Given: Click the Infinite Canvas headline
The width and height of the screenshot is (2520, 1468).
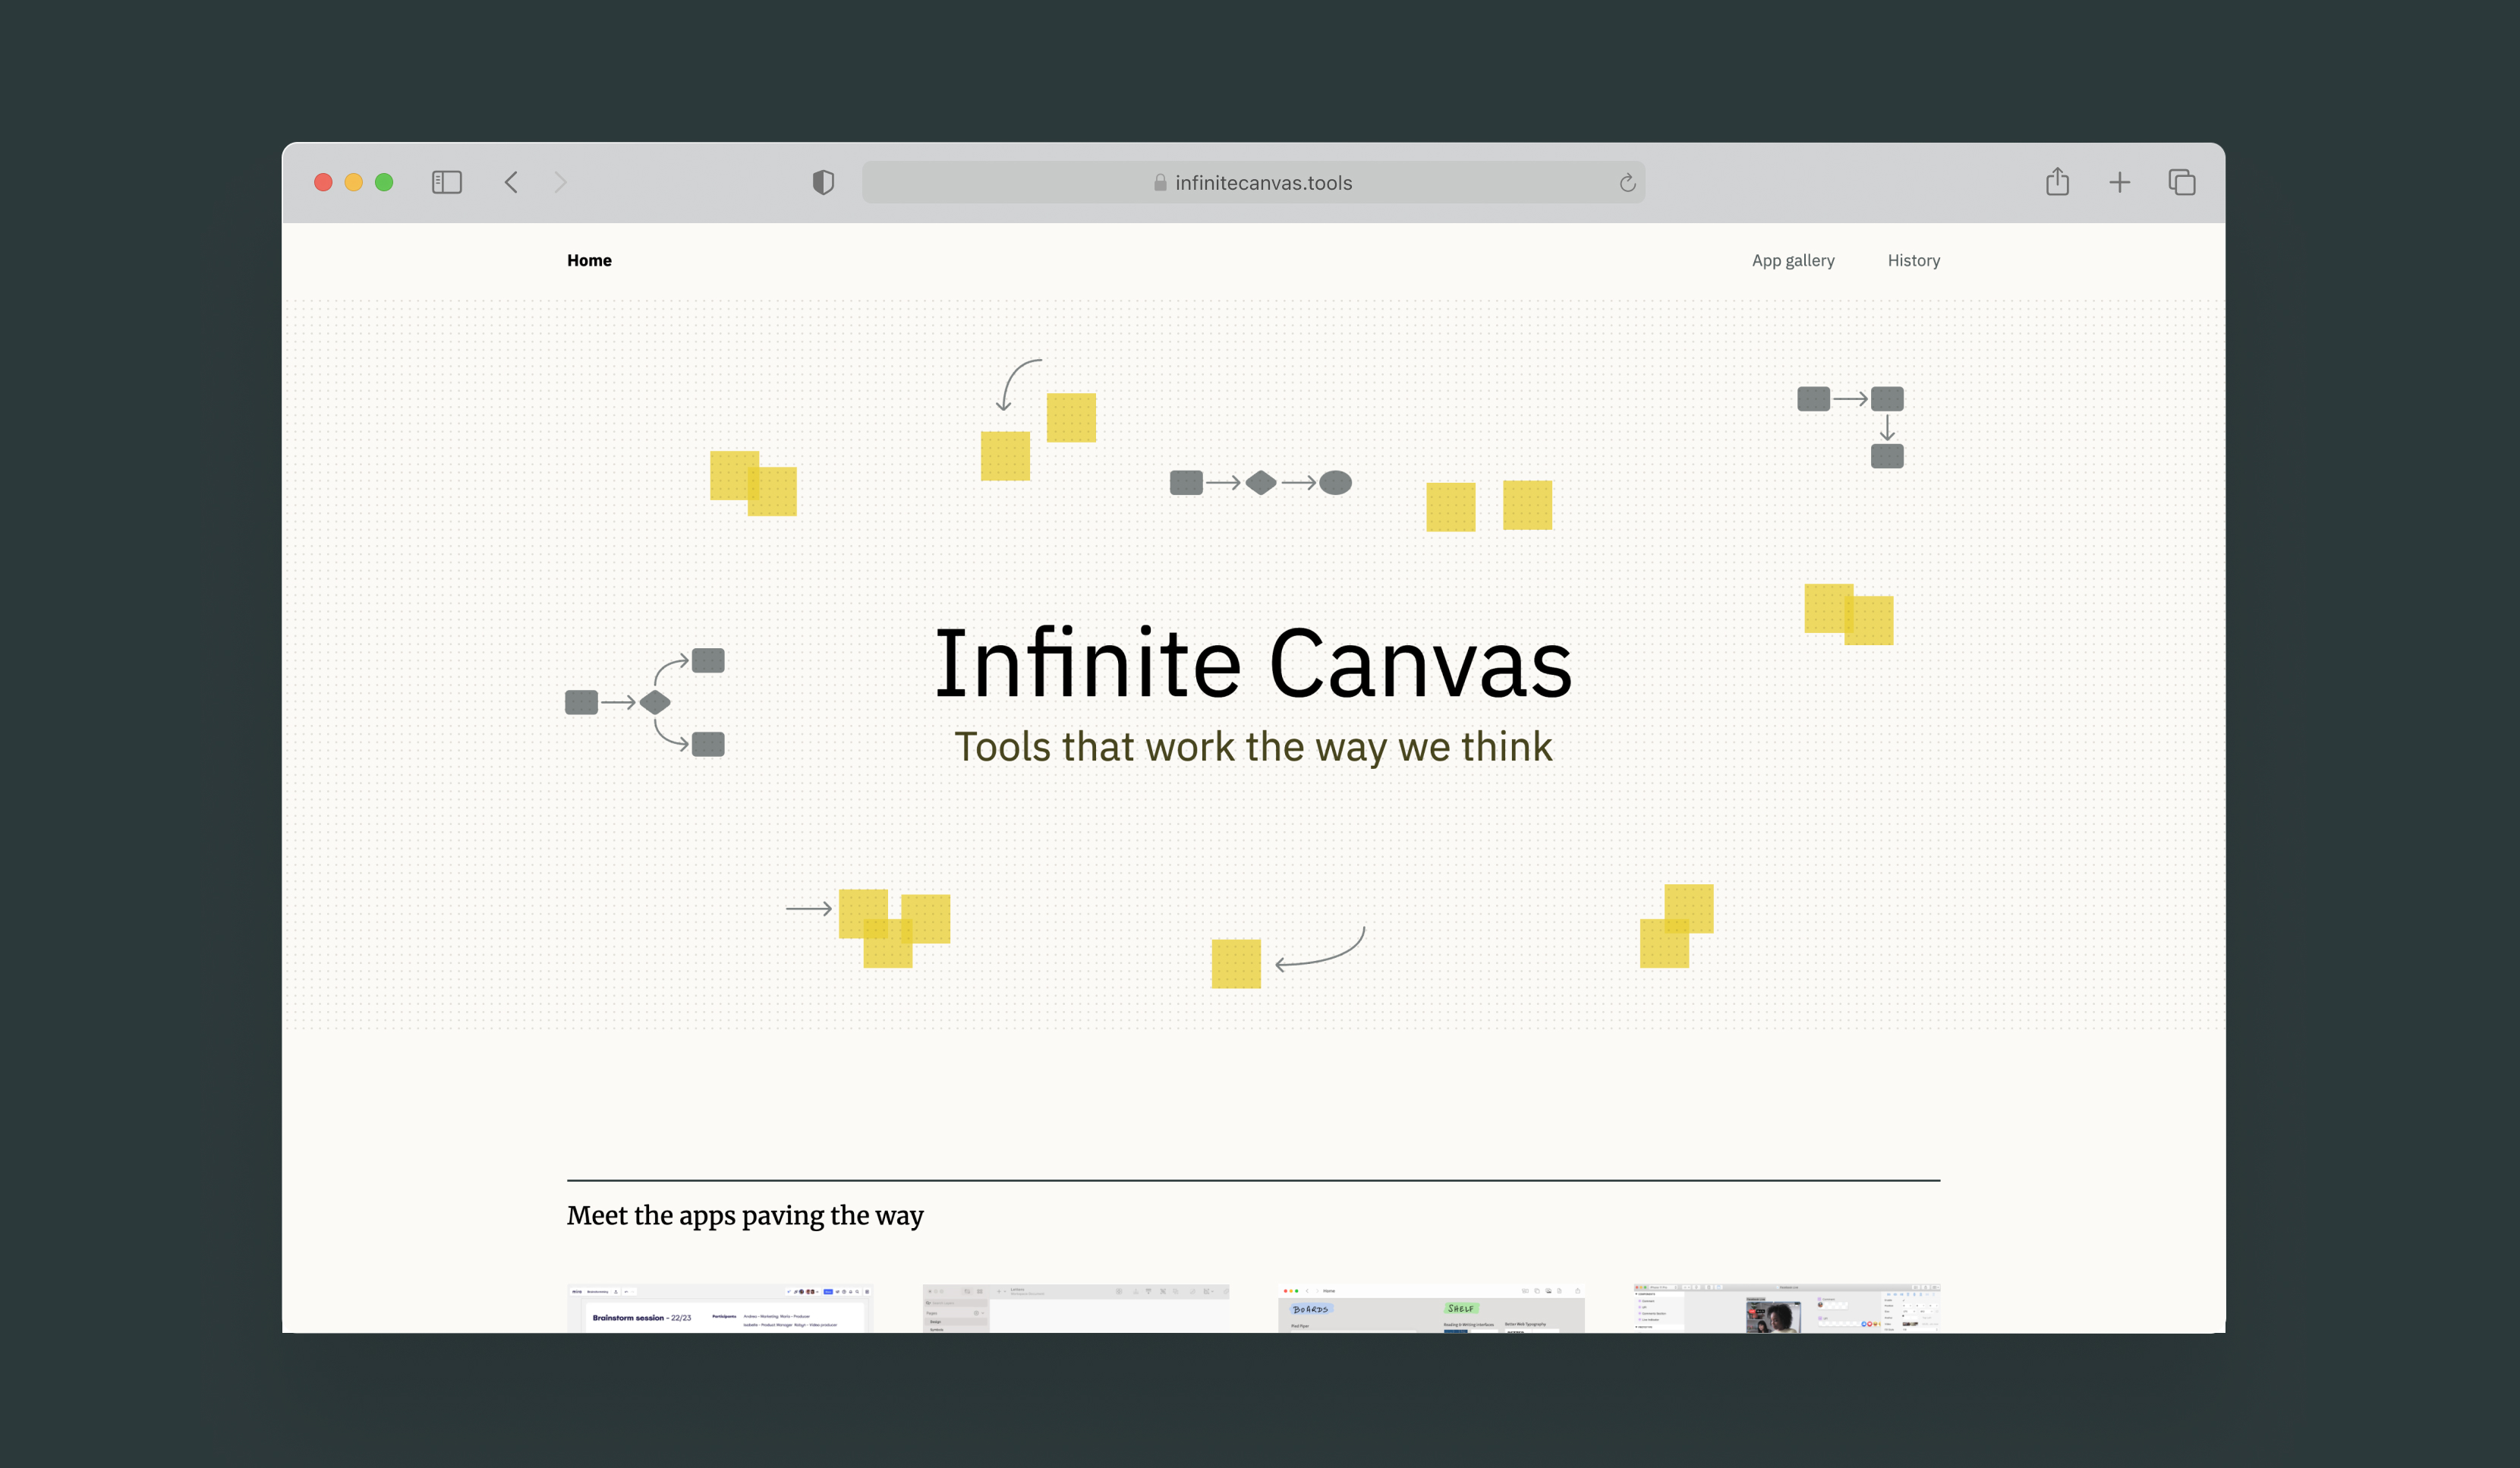Looking at the screenshot, I should (x=1253, y=662).
